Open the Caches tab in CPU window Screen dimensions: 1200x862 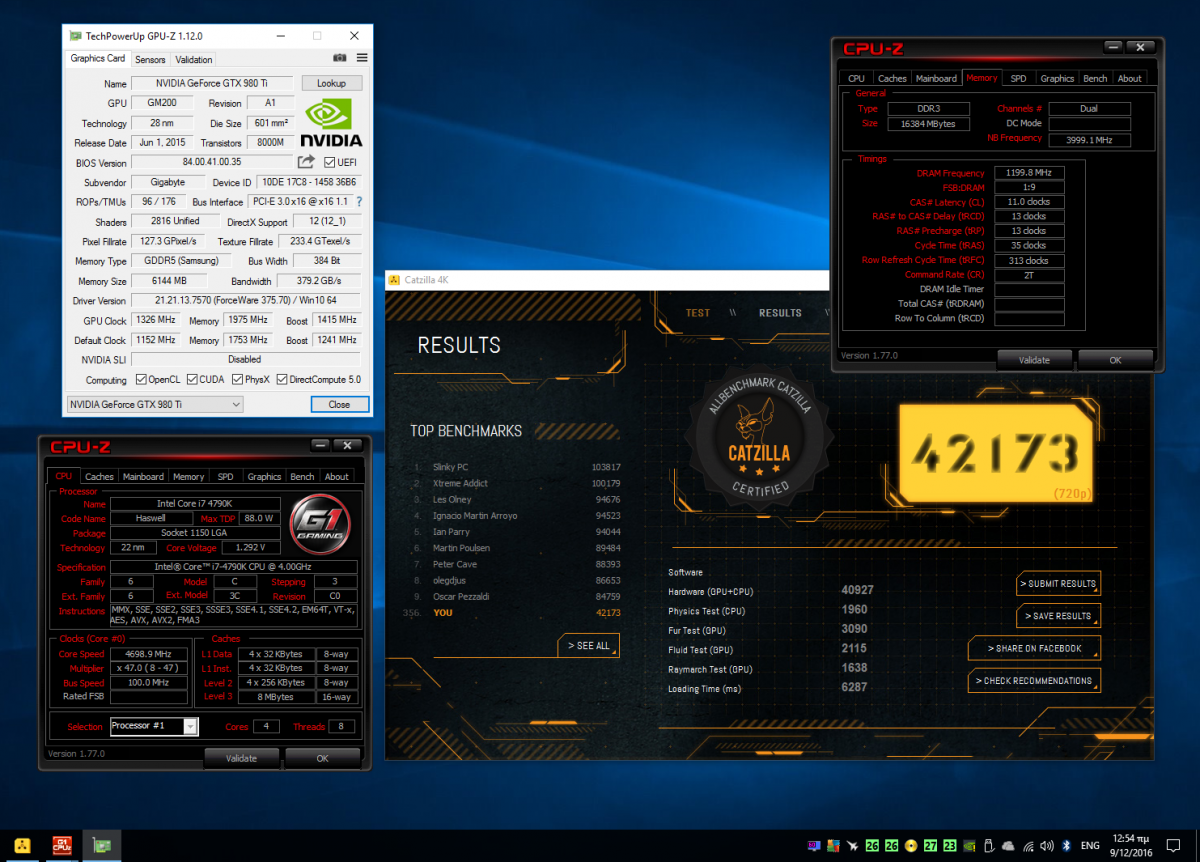pyautogui.click(x=99, y=477)
